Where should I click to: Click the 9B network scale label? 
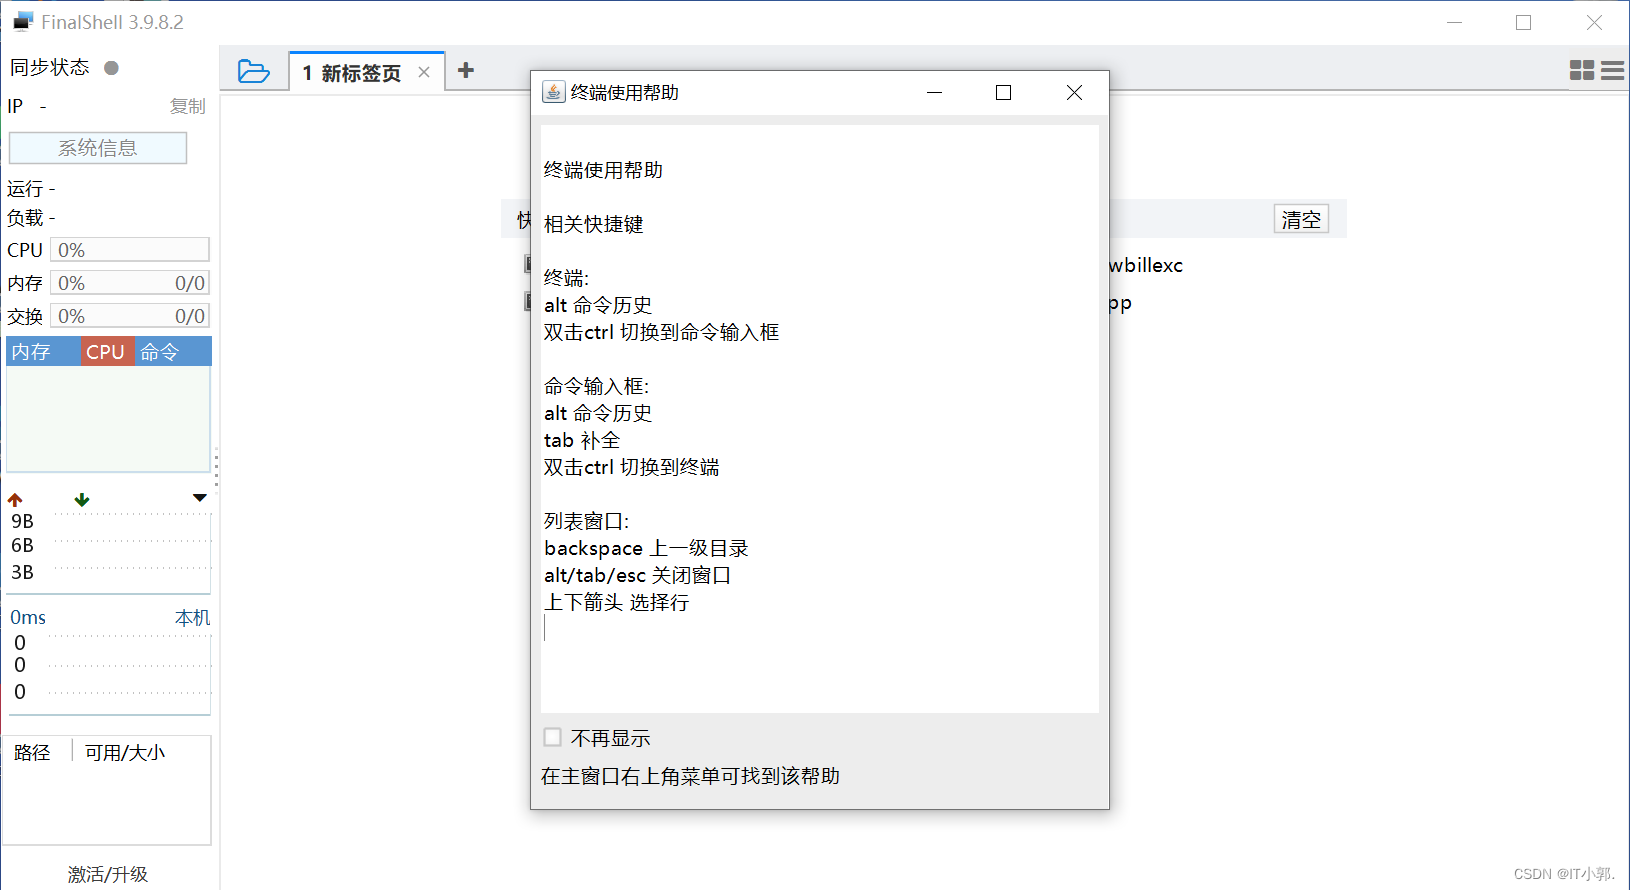point(22,521)
